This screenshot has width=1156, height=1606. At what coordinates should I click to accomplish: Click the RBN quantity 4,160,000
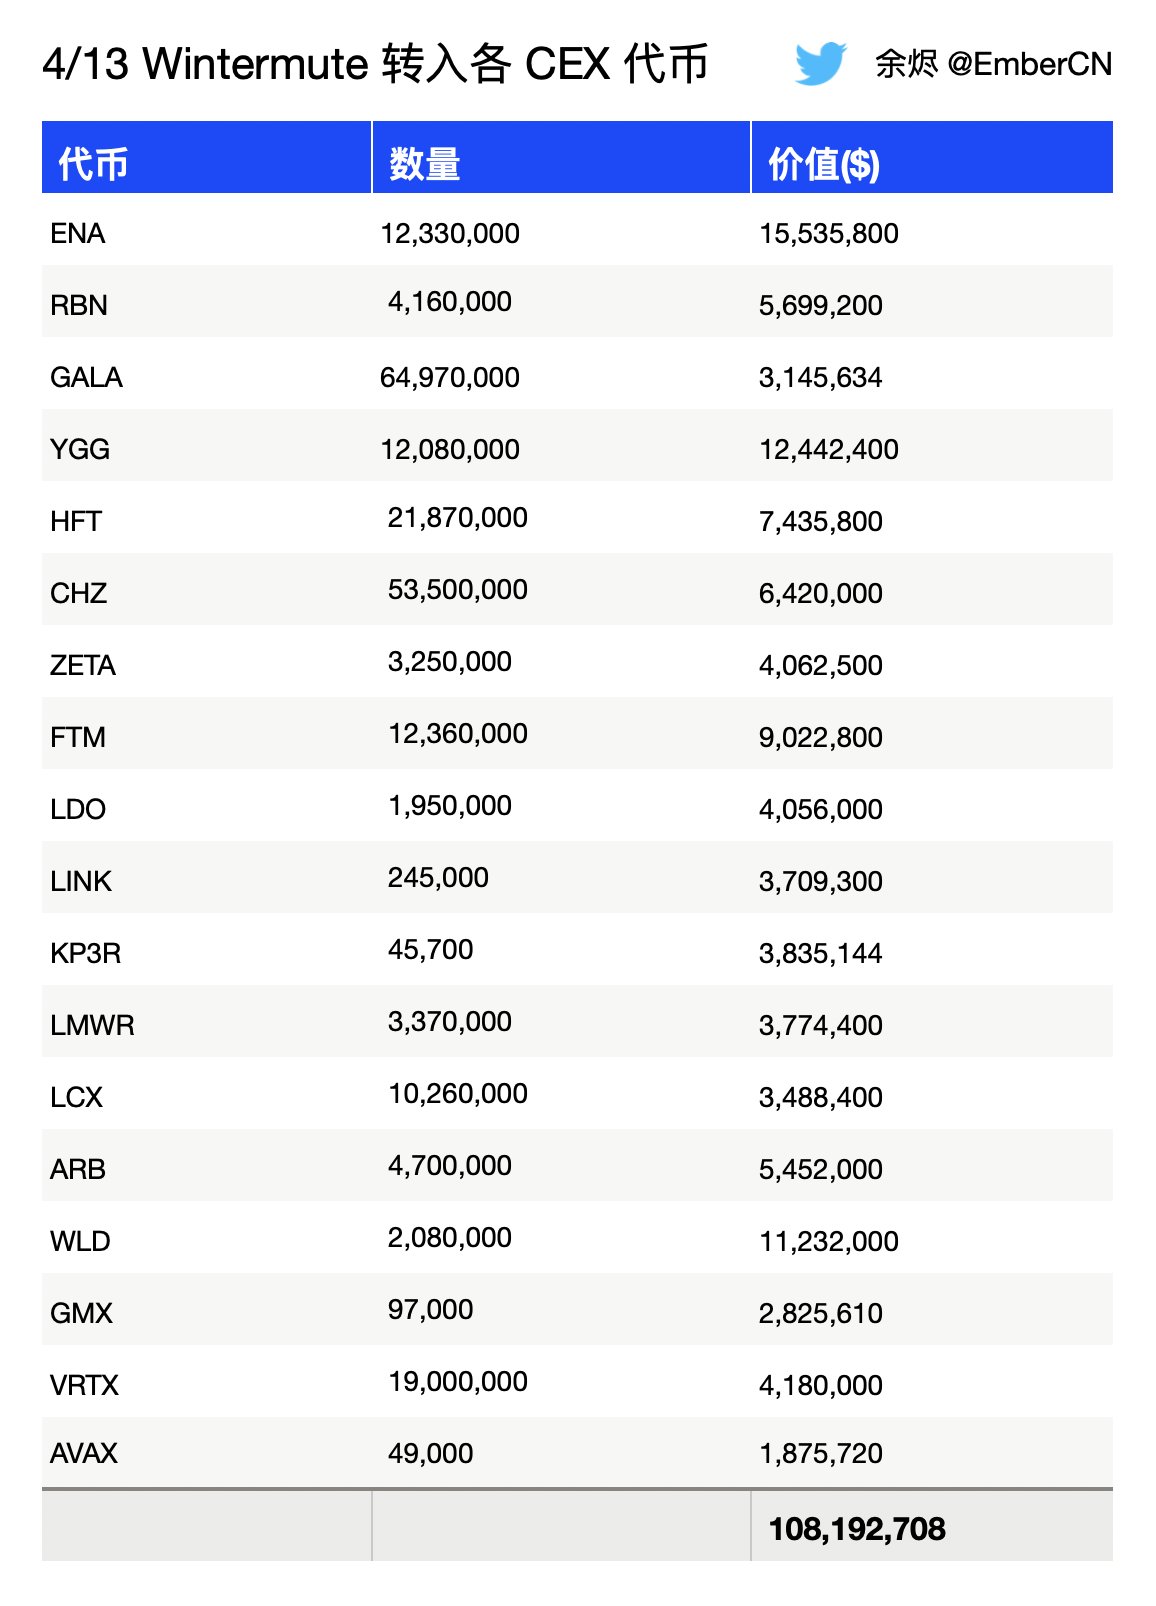pos(450,302)
